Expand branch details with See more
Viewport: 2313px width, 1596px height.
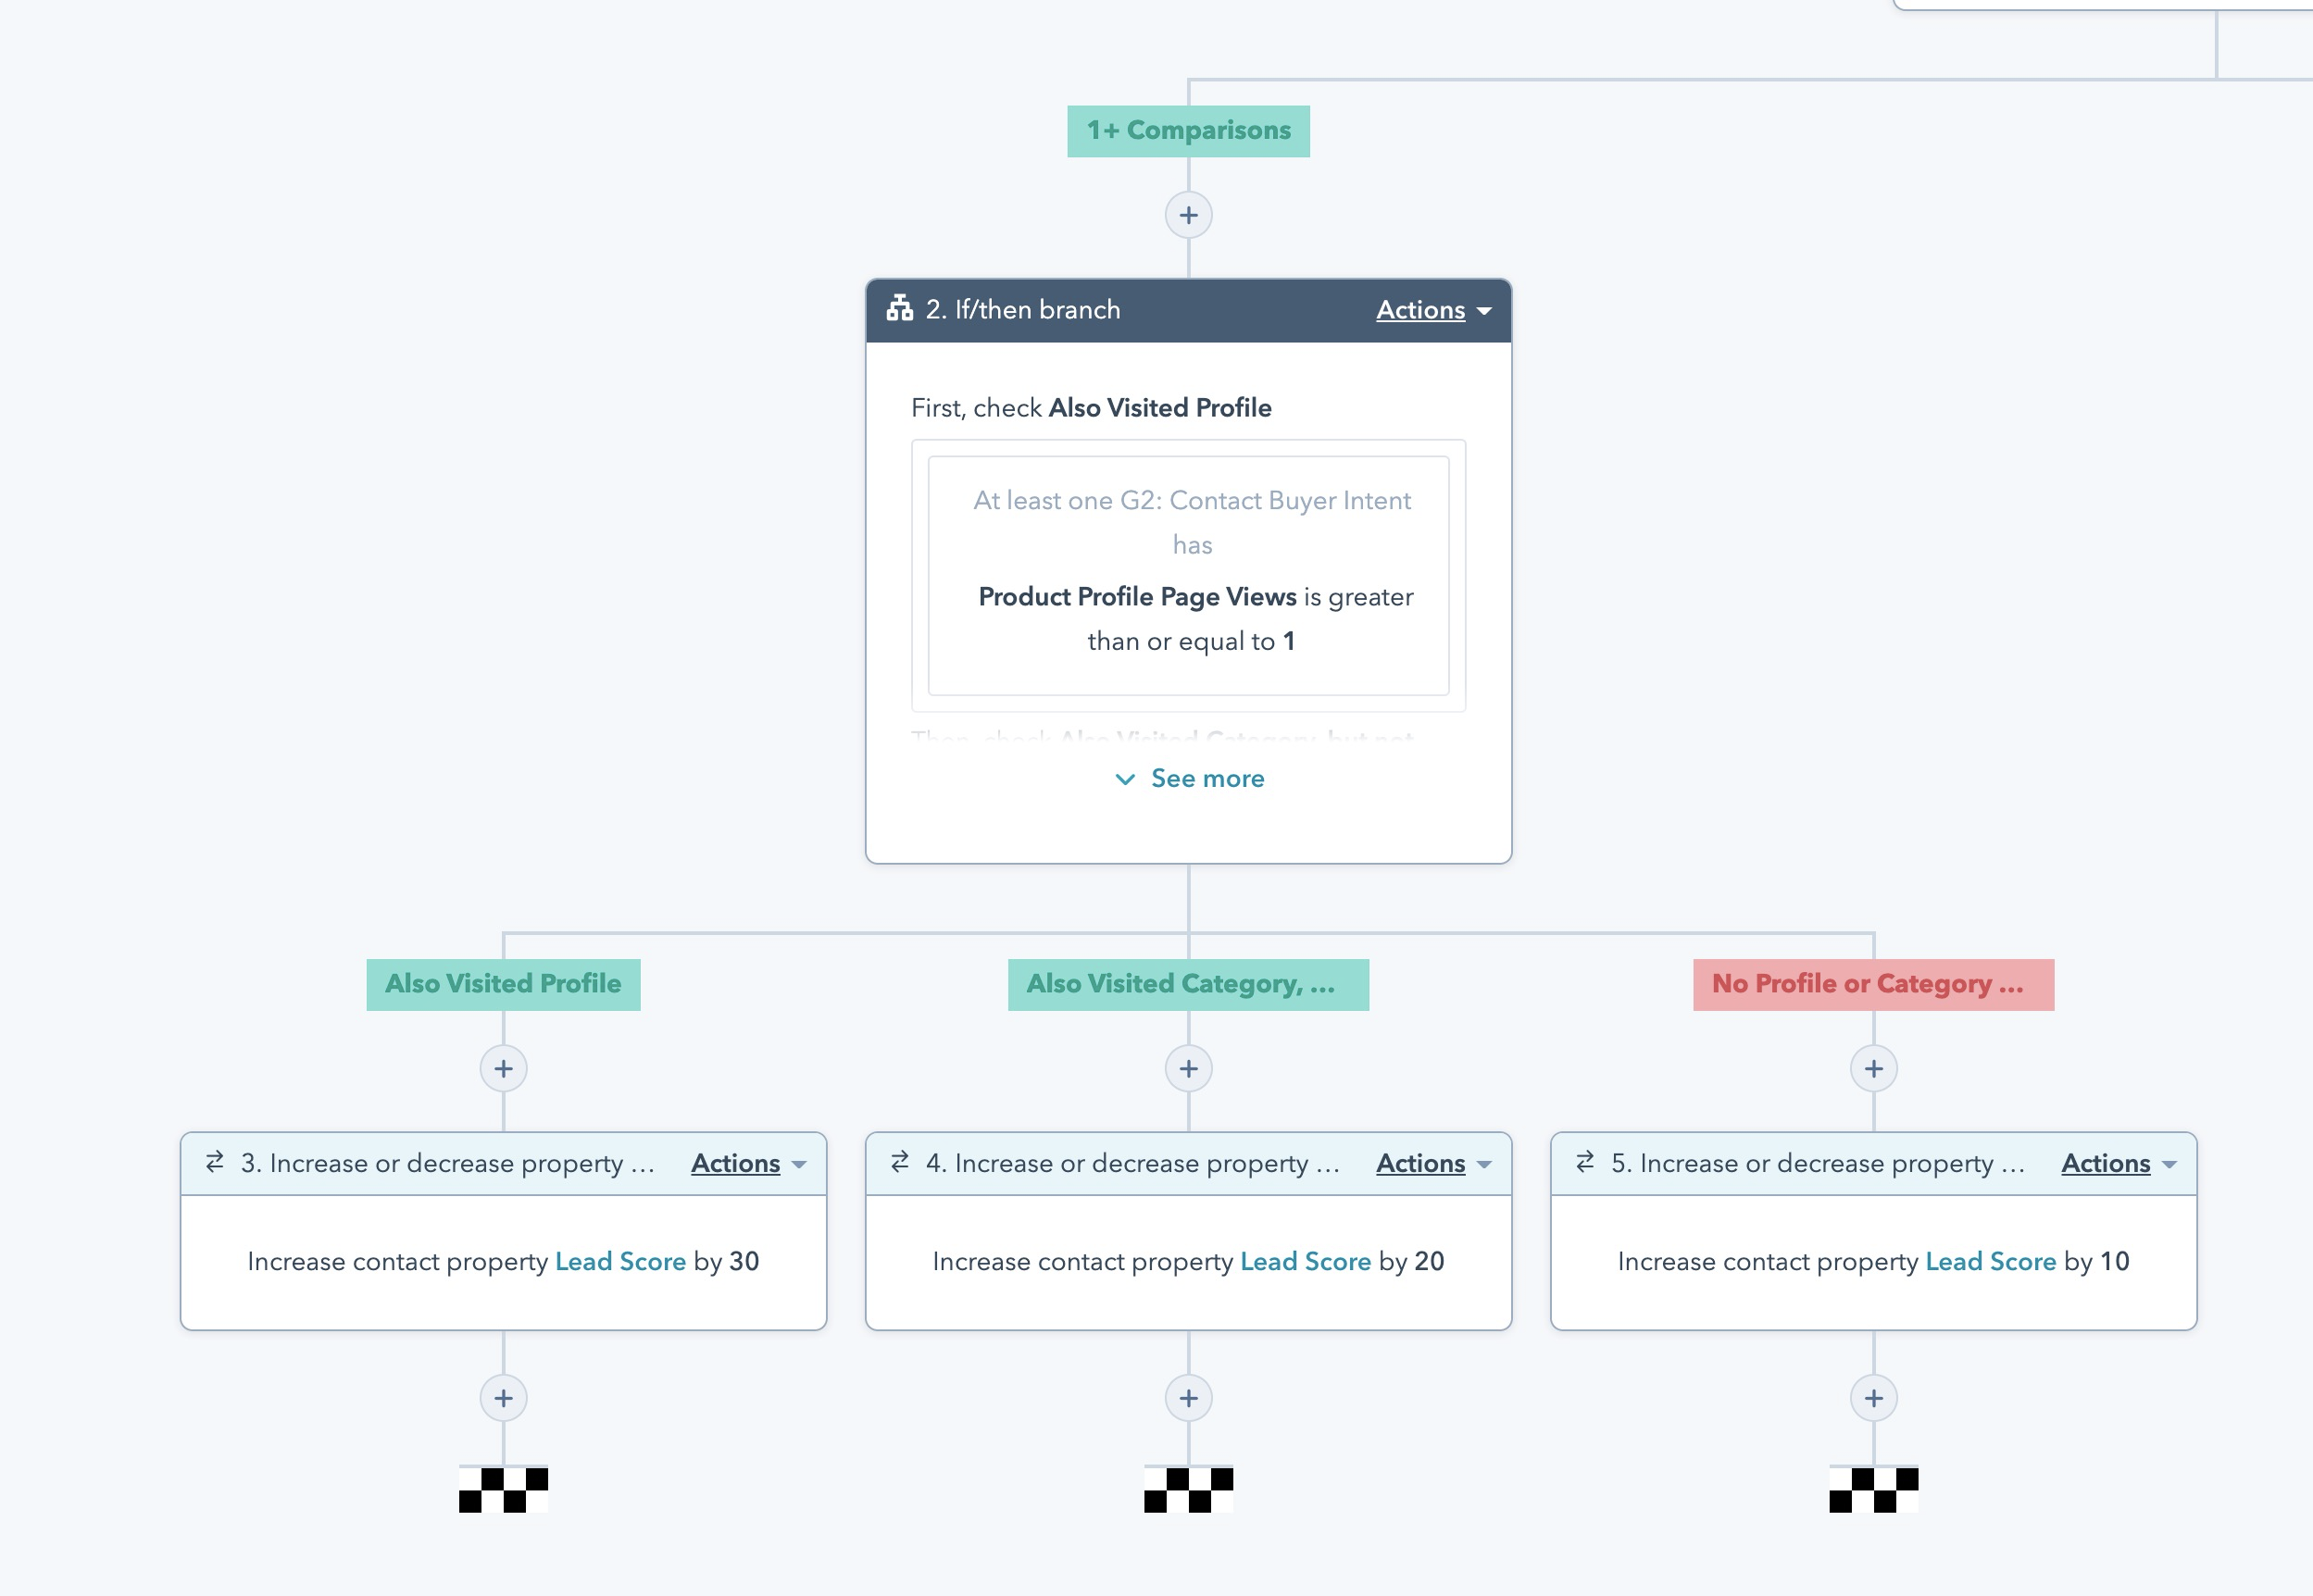coord(1189,778)
